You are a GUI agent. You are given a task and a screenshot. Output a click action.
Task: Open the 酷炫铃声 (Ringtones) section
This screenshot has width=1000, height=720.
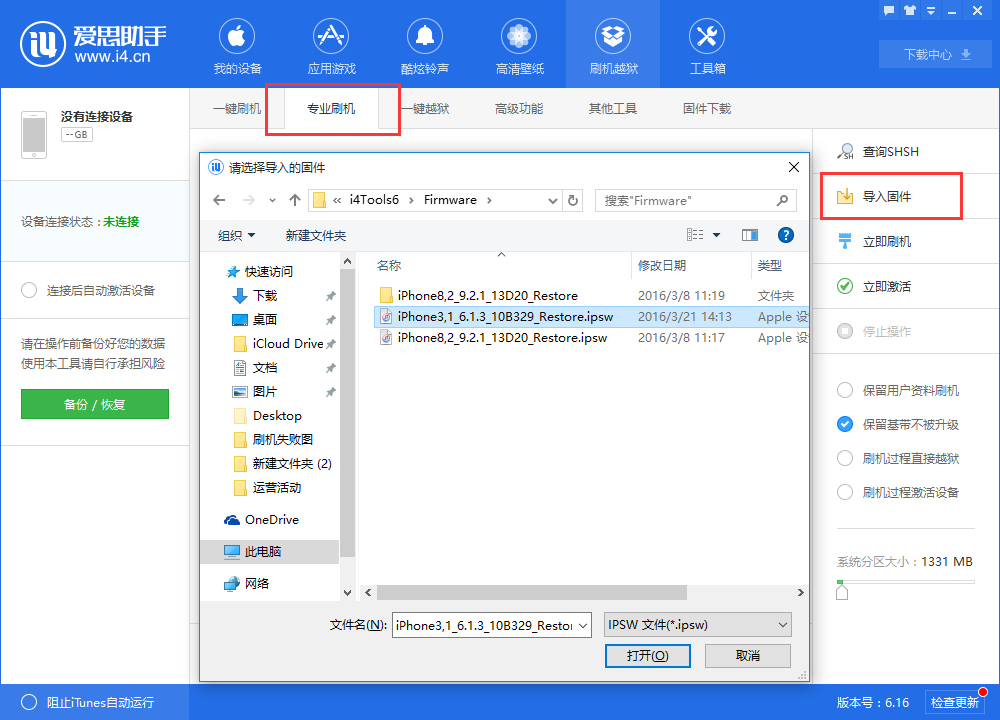(x=424, y=45)
